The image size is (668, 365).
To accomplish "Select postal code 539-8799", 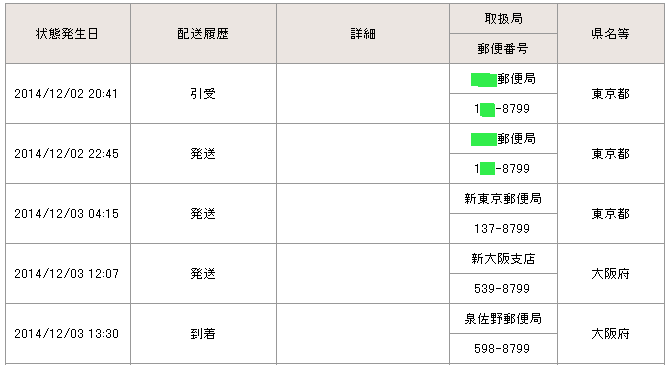I will [503, 289].
